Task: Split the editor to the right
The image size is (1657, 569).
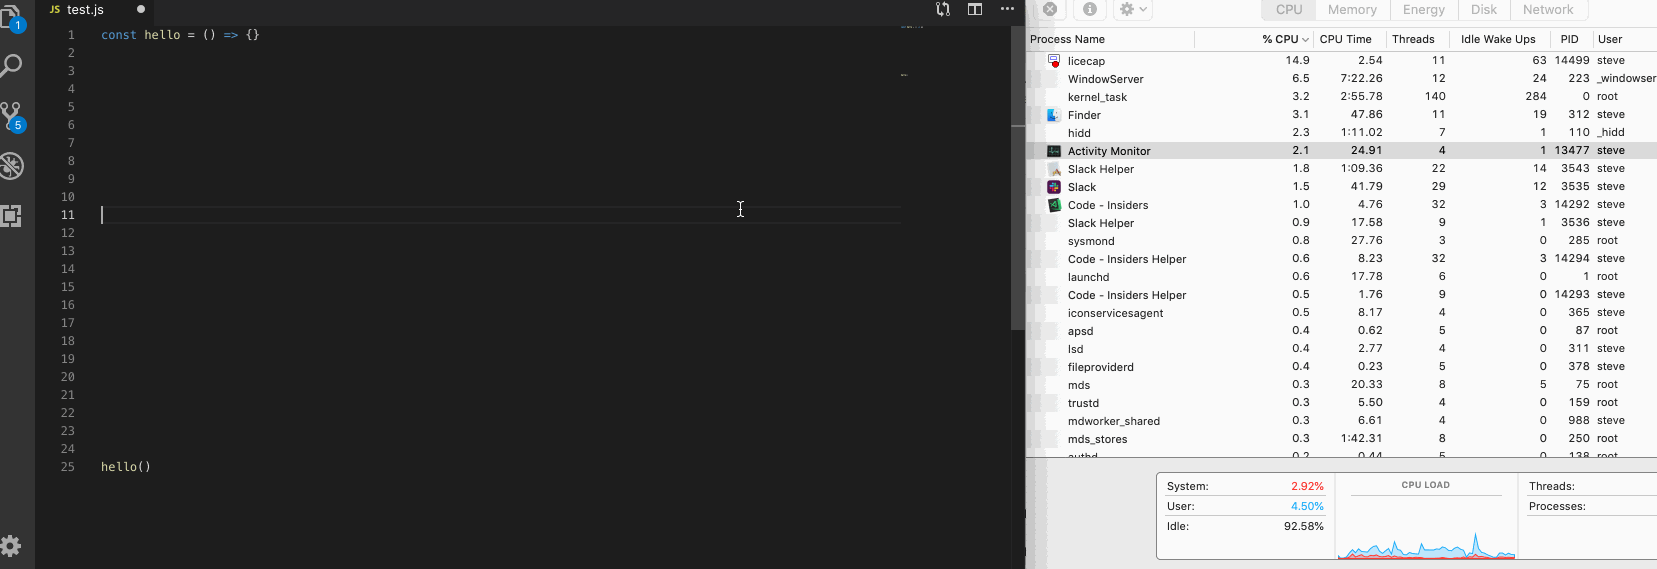Action: [x=975, y=9]
